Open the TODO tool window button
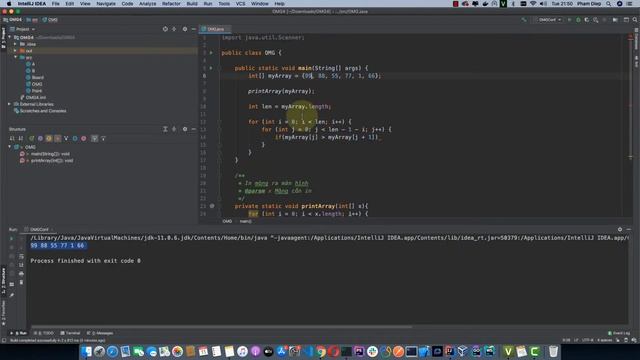This screenshot has height=360, width=640. (44, 333)
